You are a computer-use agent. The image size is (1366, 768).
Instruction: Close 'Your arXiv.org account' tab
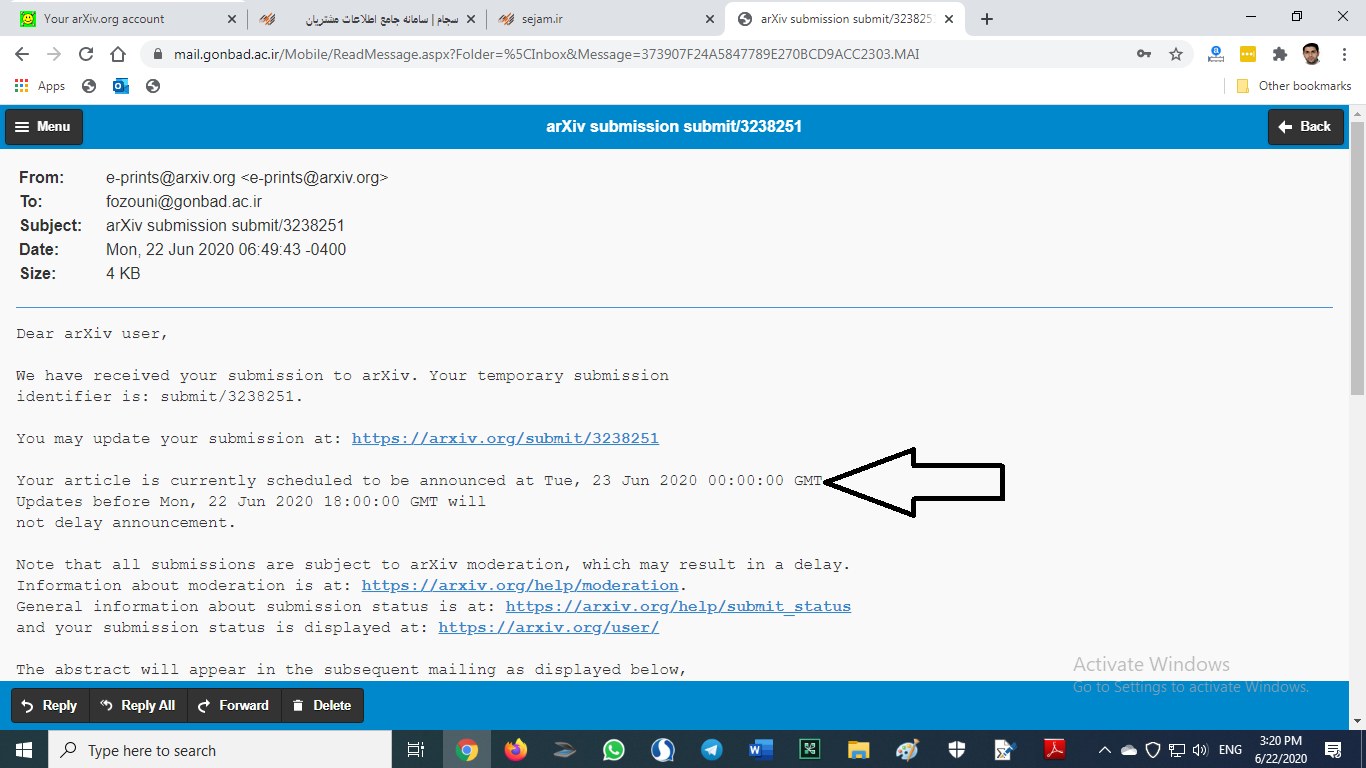(x=231, y=19)
